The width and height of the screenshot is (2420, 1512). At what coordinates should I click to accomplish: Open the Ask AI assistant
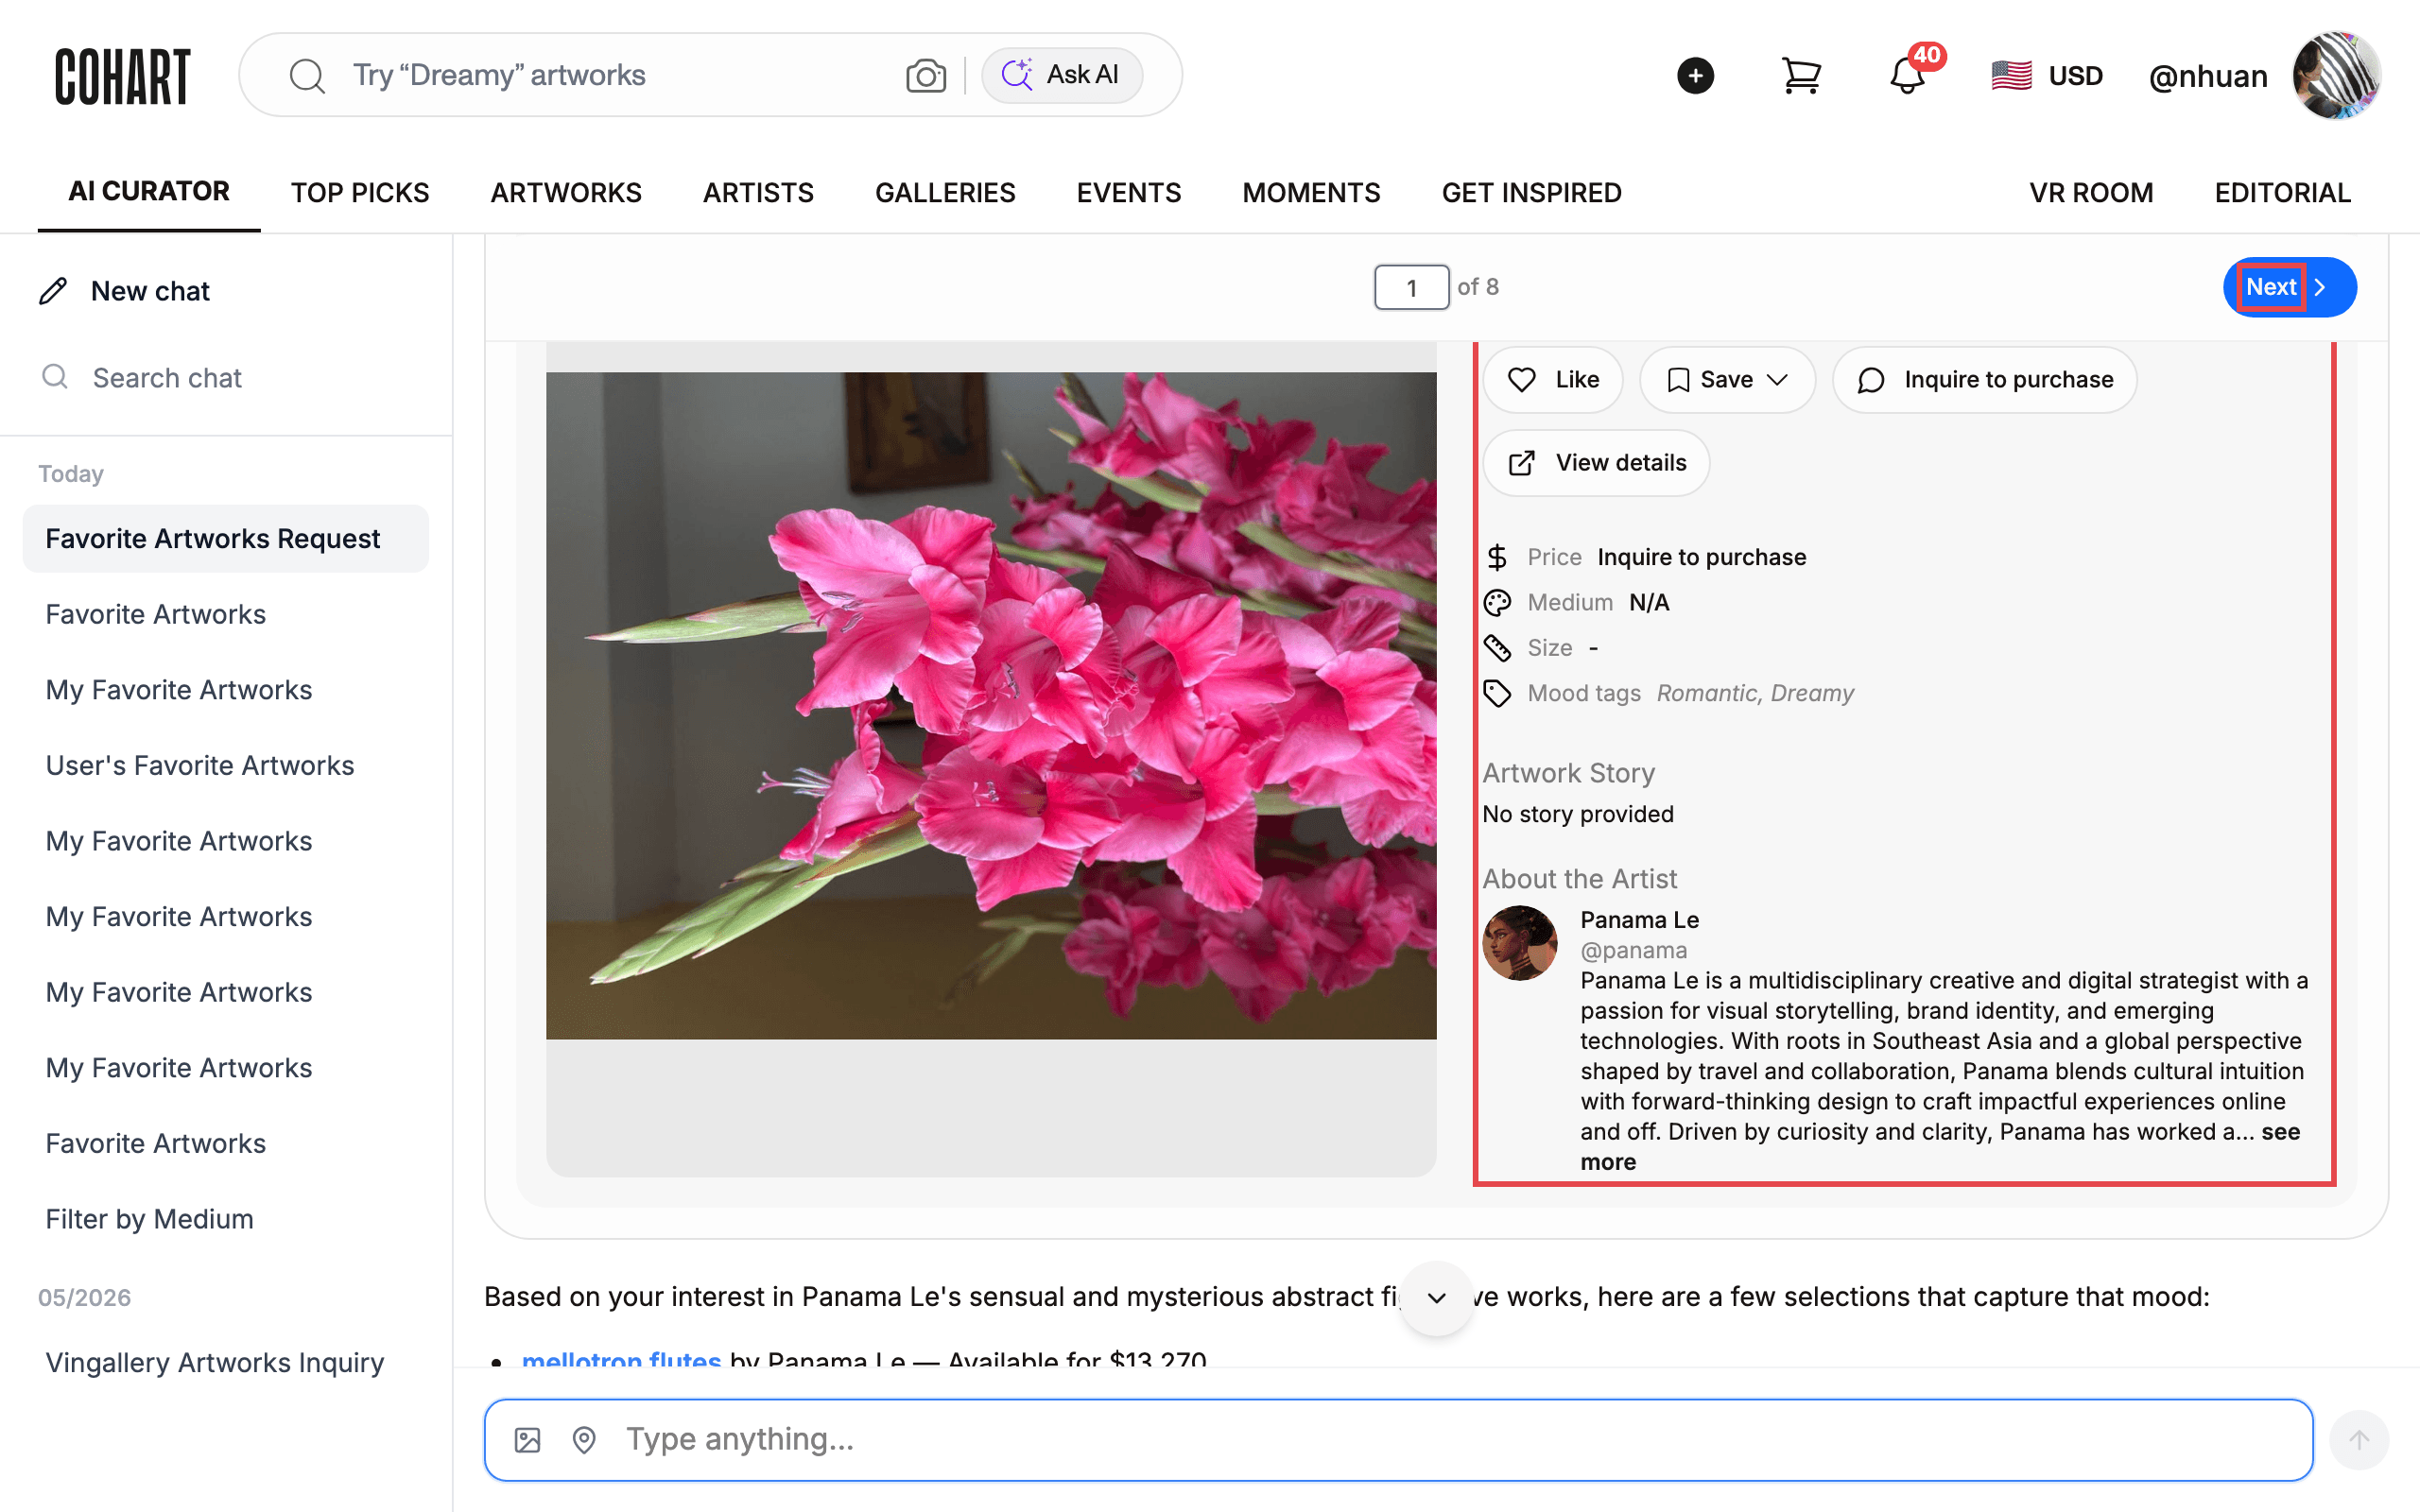[1061, 75]
